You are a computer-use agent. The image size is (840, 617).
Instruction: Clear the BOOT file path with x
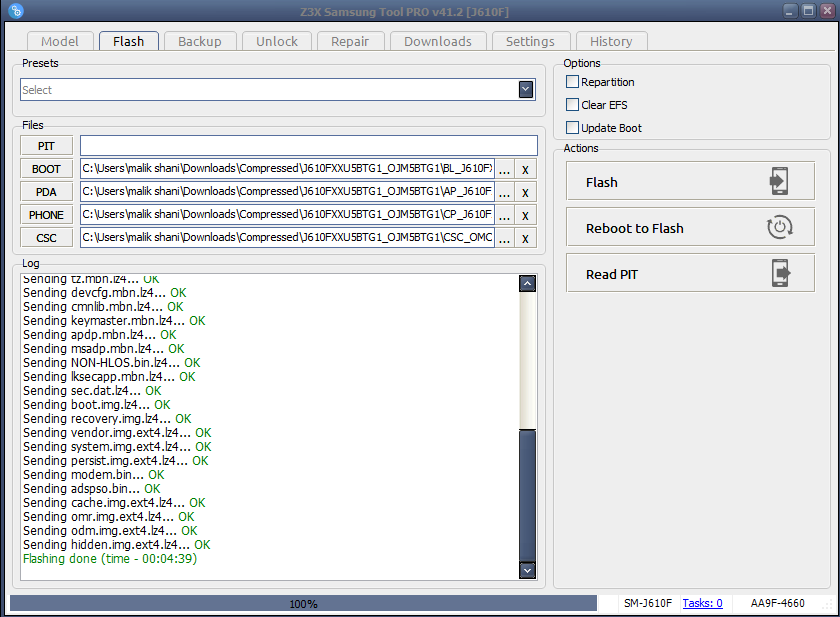pyautogui.click(x=525, y=169)
